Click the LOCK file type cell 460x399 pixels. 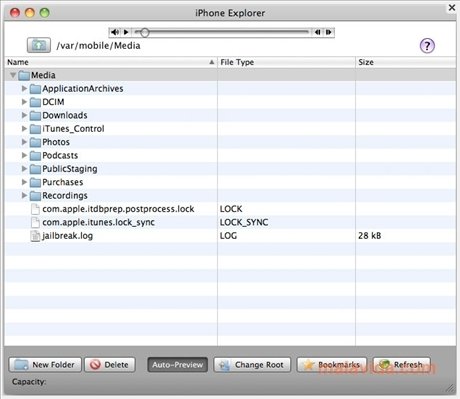(x=231, y=209)
